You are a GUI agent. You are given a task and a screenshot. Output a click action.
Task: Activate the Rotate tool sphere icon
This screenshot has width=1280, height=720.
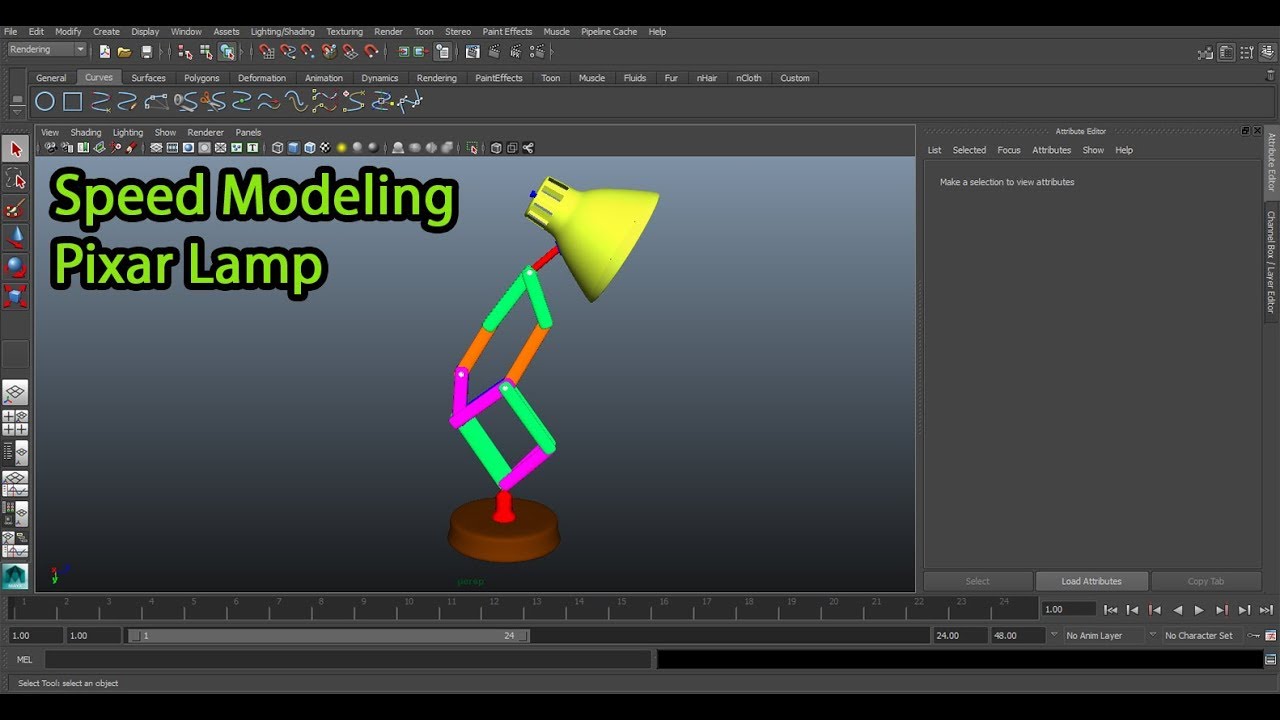point(15,266)
